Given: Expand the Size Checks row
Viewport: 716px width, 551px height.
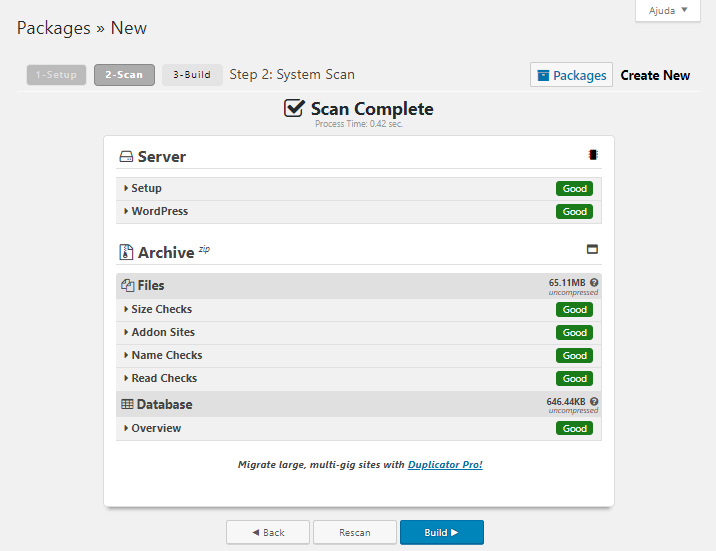Looking at the screenshot, I should click(x=161, y=309).
